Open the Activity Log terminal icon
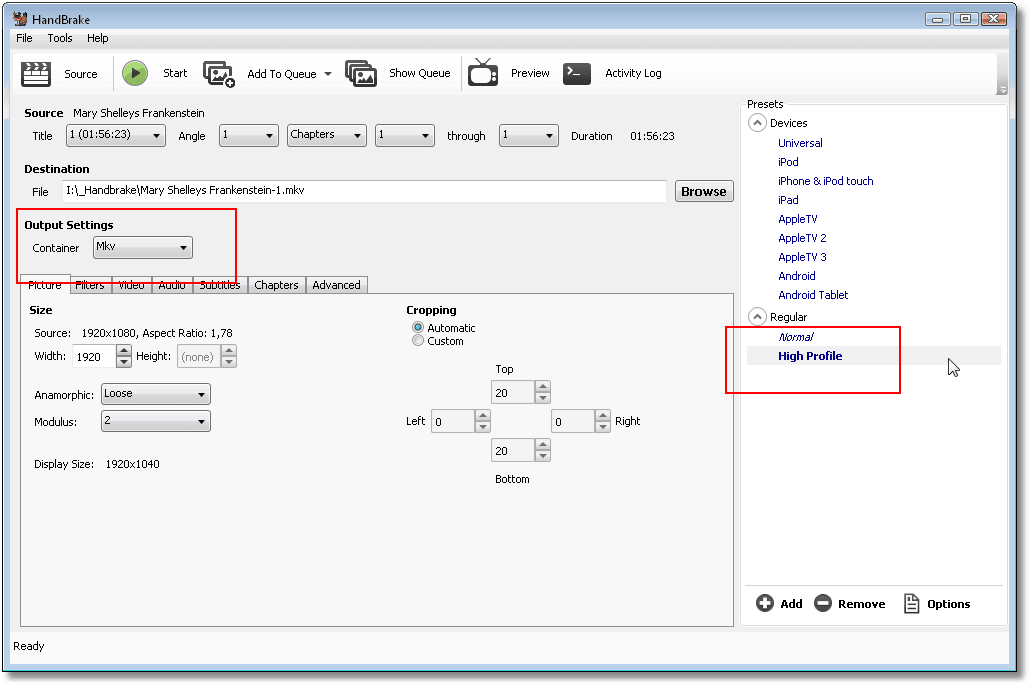This screenshot has width=1031, height=686. point(577,73)
